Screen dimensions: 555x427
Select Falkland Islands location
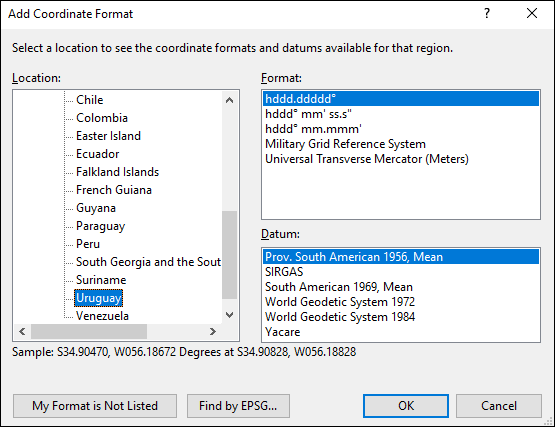(118, 172)
